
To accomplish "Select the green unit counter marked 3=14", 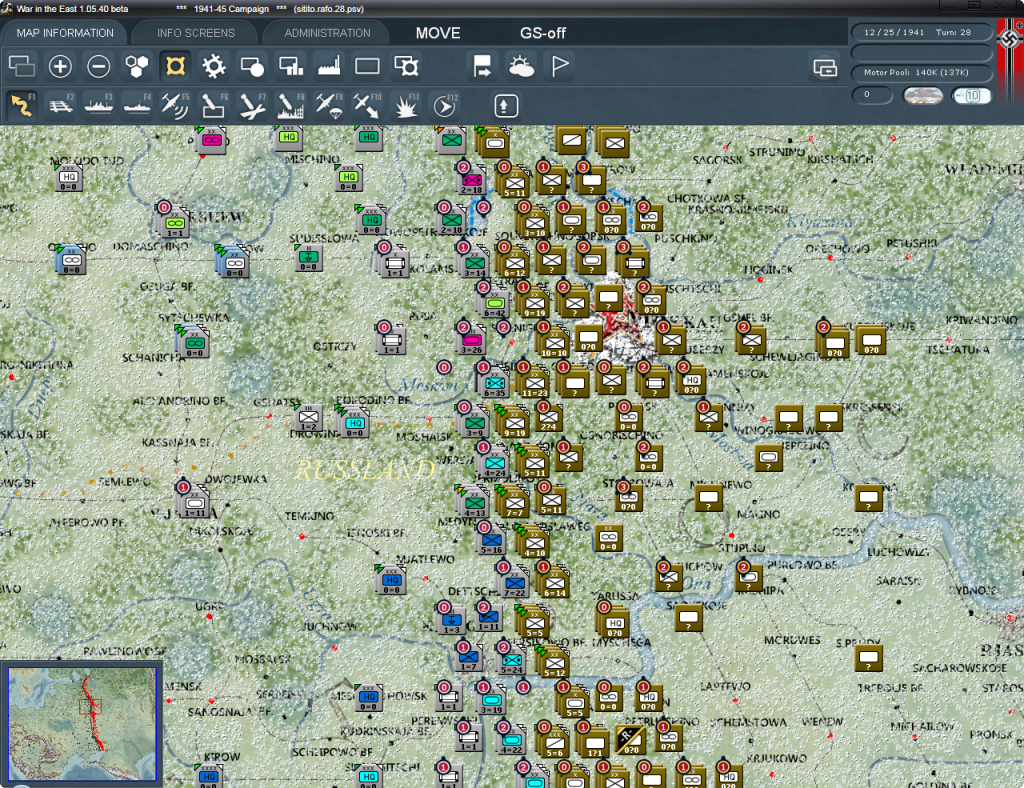I will pos(475,264).
